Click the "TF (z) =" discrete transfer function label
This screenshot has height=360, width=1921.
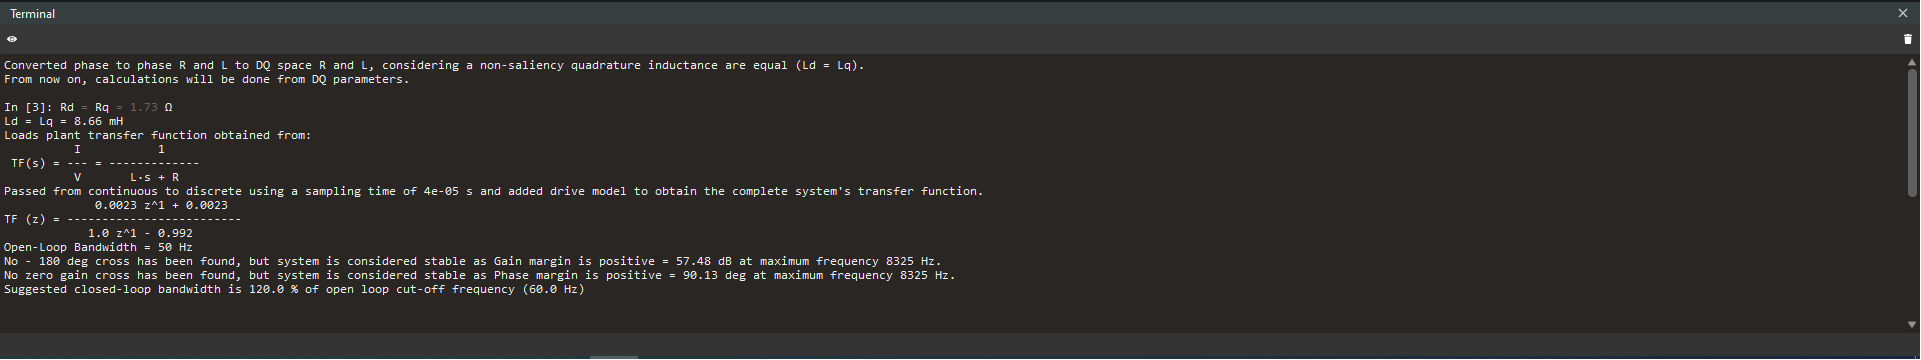31,219
